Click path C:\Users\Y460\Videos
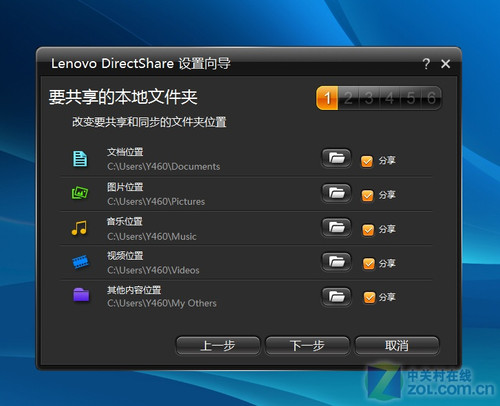Image resolution: width=500 pixels, height=406 pixels. coord(153,270)
